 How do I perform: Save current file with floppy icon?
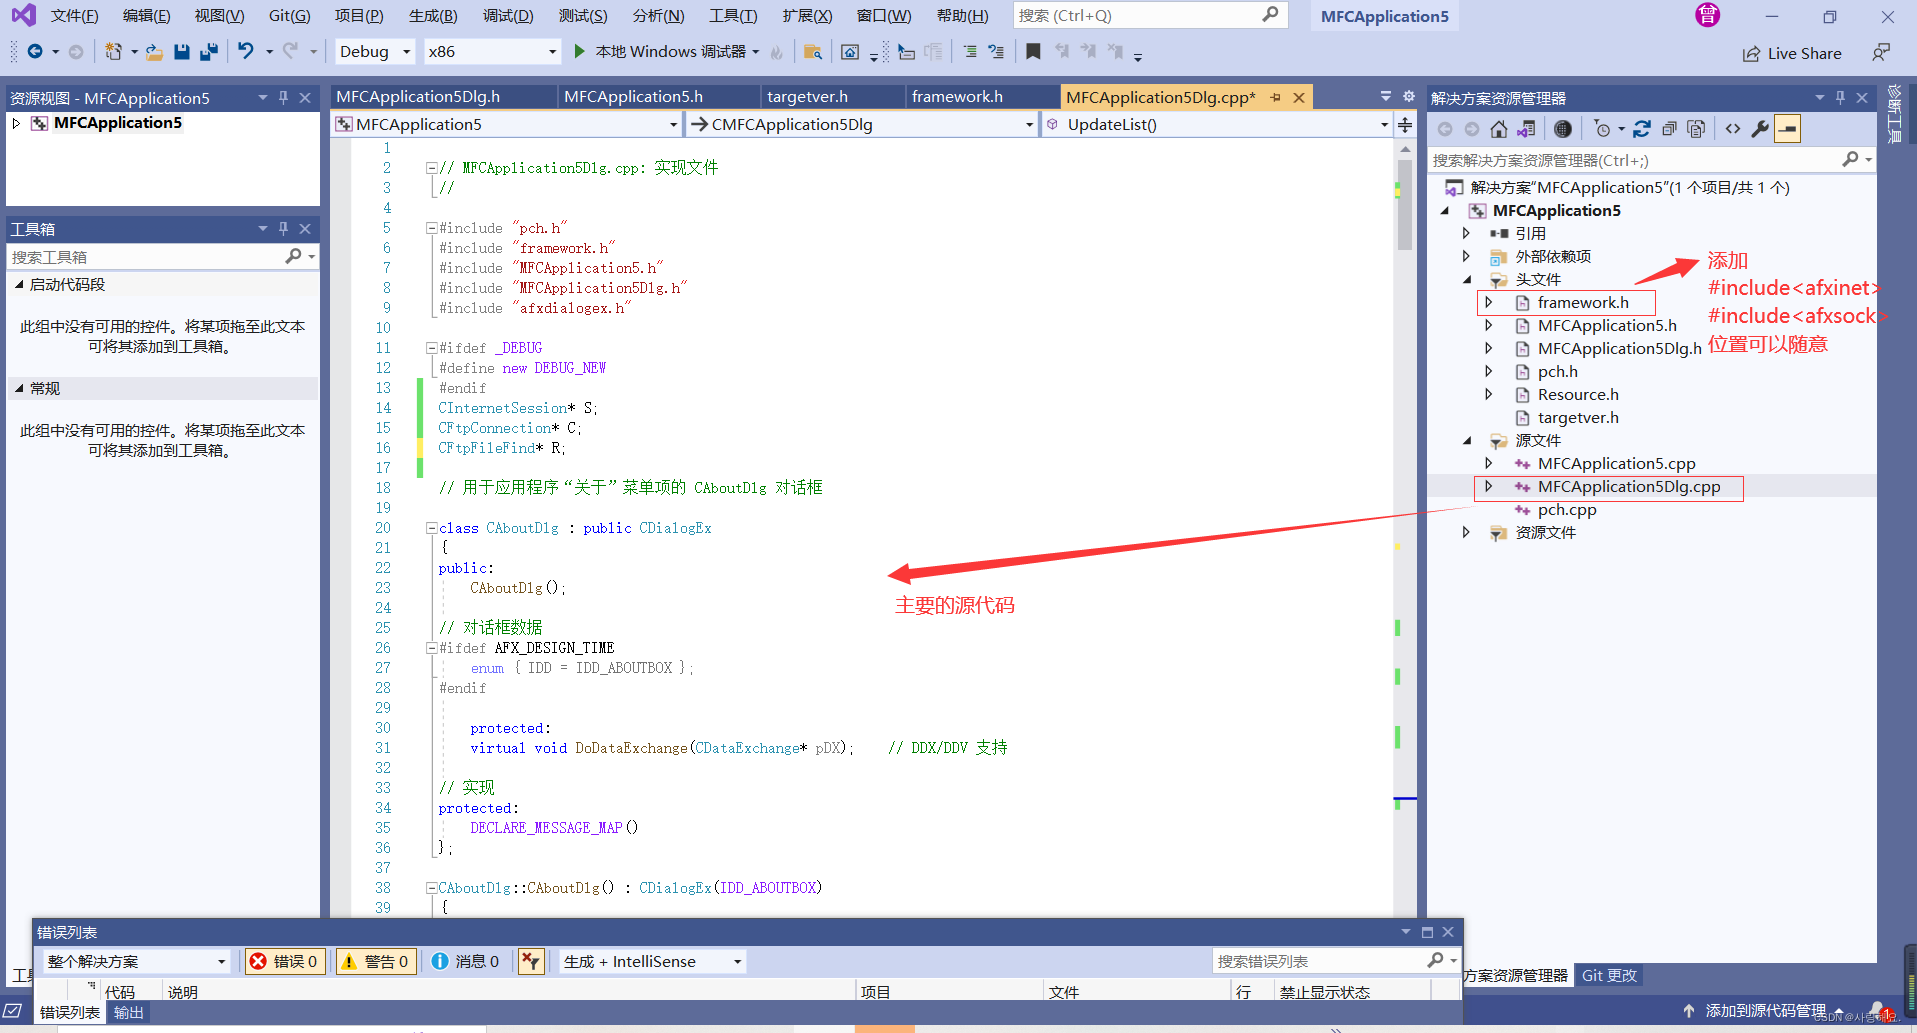[181, 51]
